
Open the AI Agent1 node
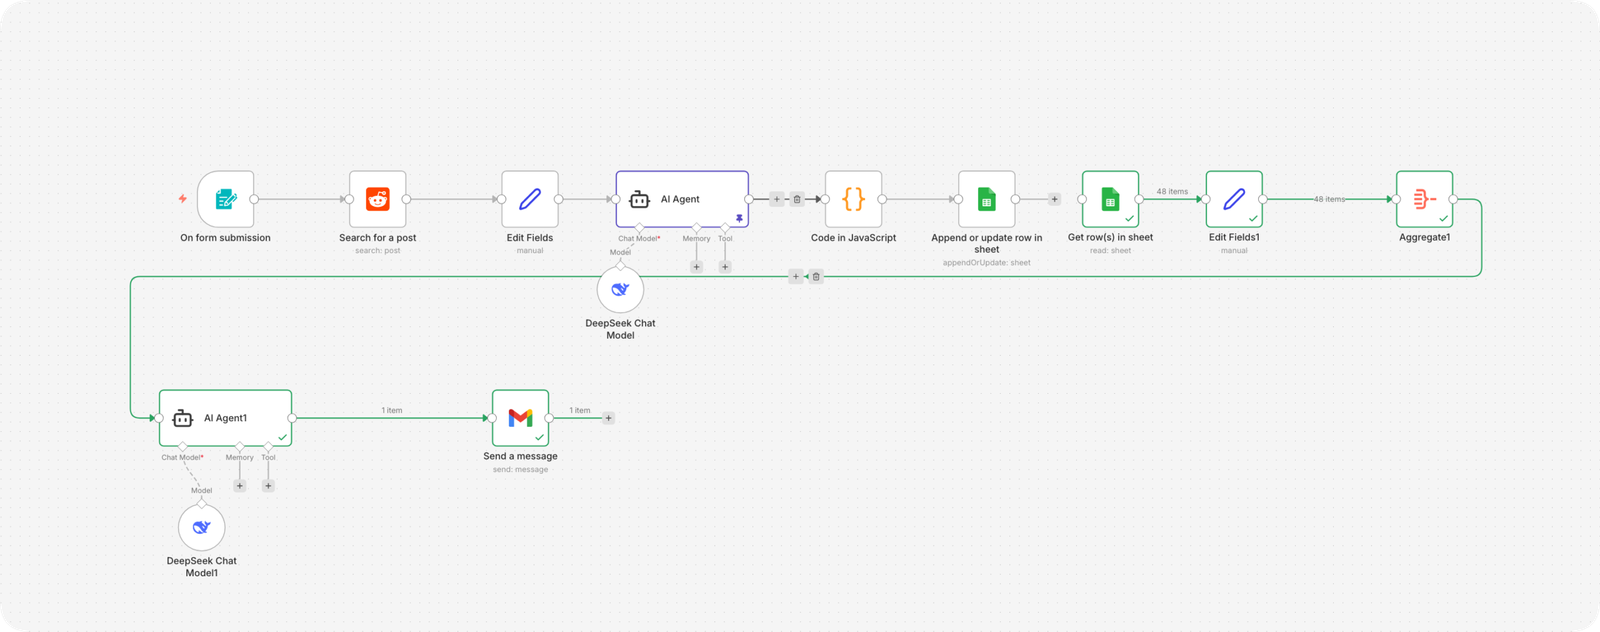[225, 418]
